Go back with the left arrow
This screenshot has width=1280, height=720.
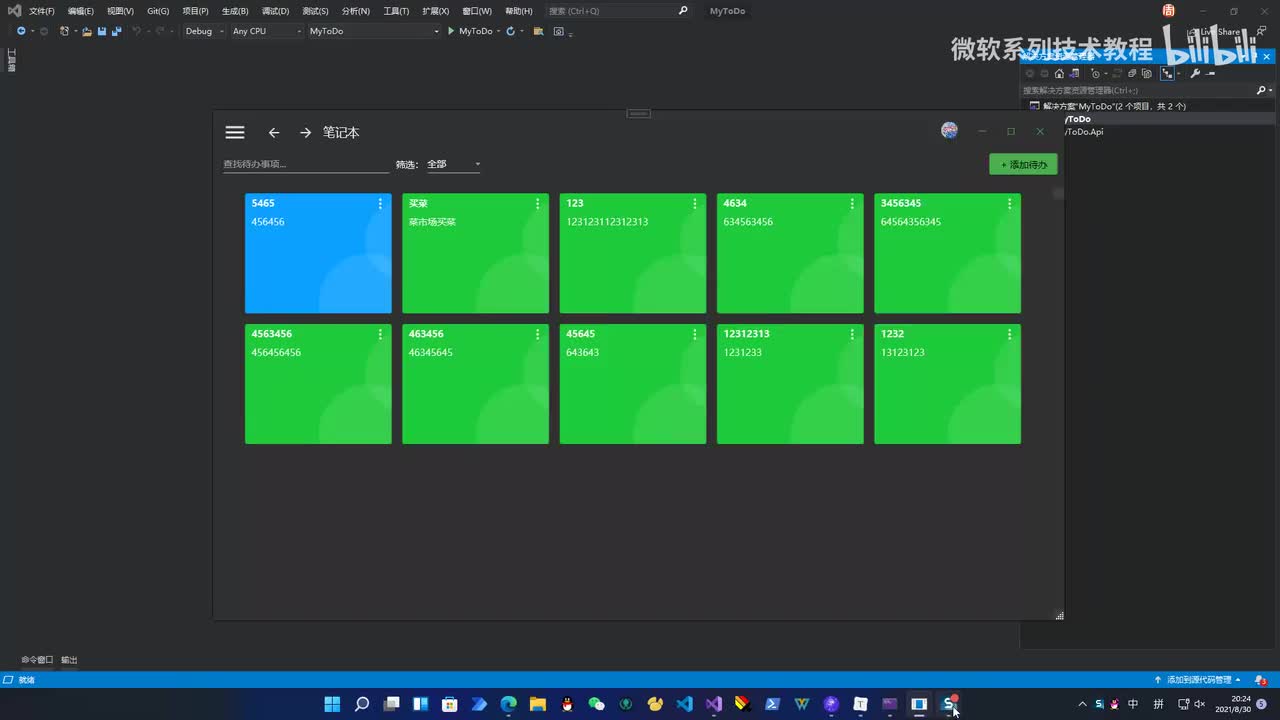click(274, 132)
